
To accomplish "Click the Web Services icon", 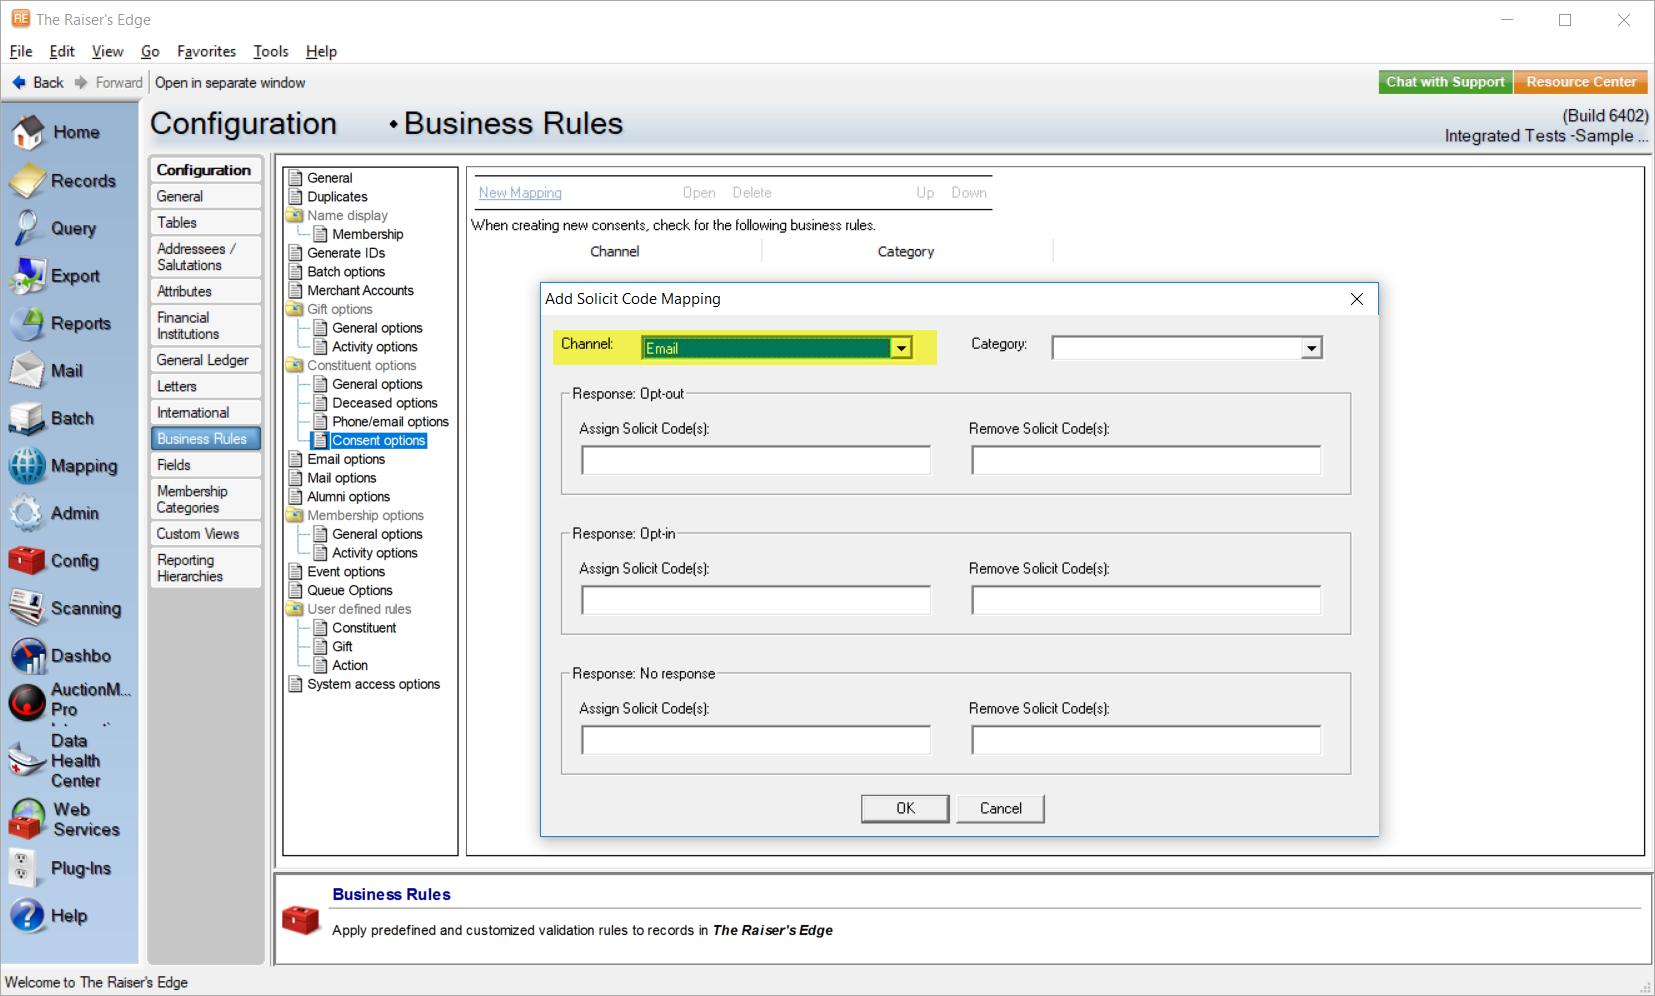I will tap(27, 819).
